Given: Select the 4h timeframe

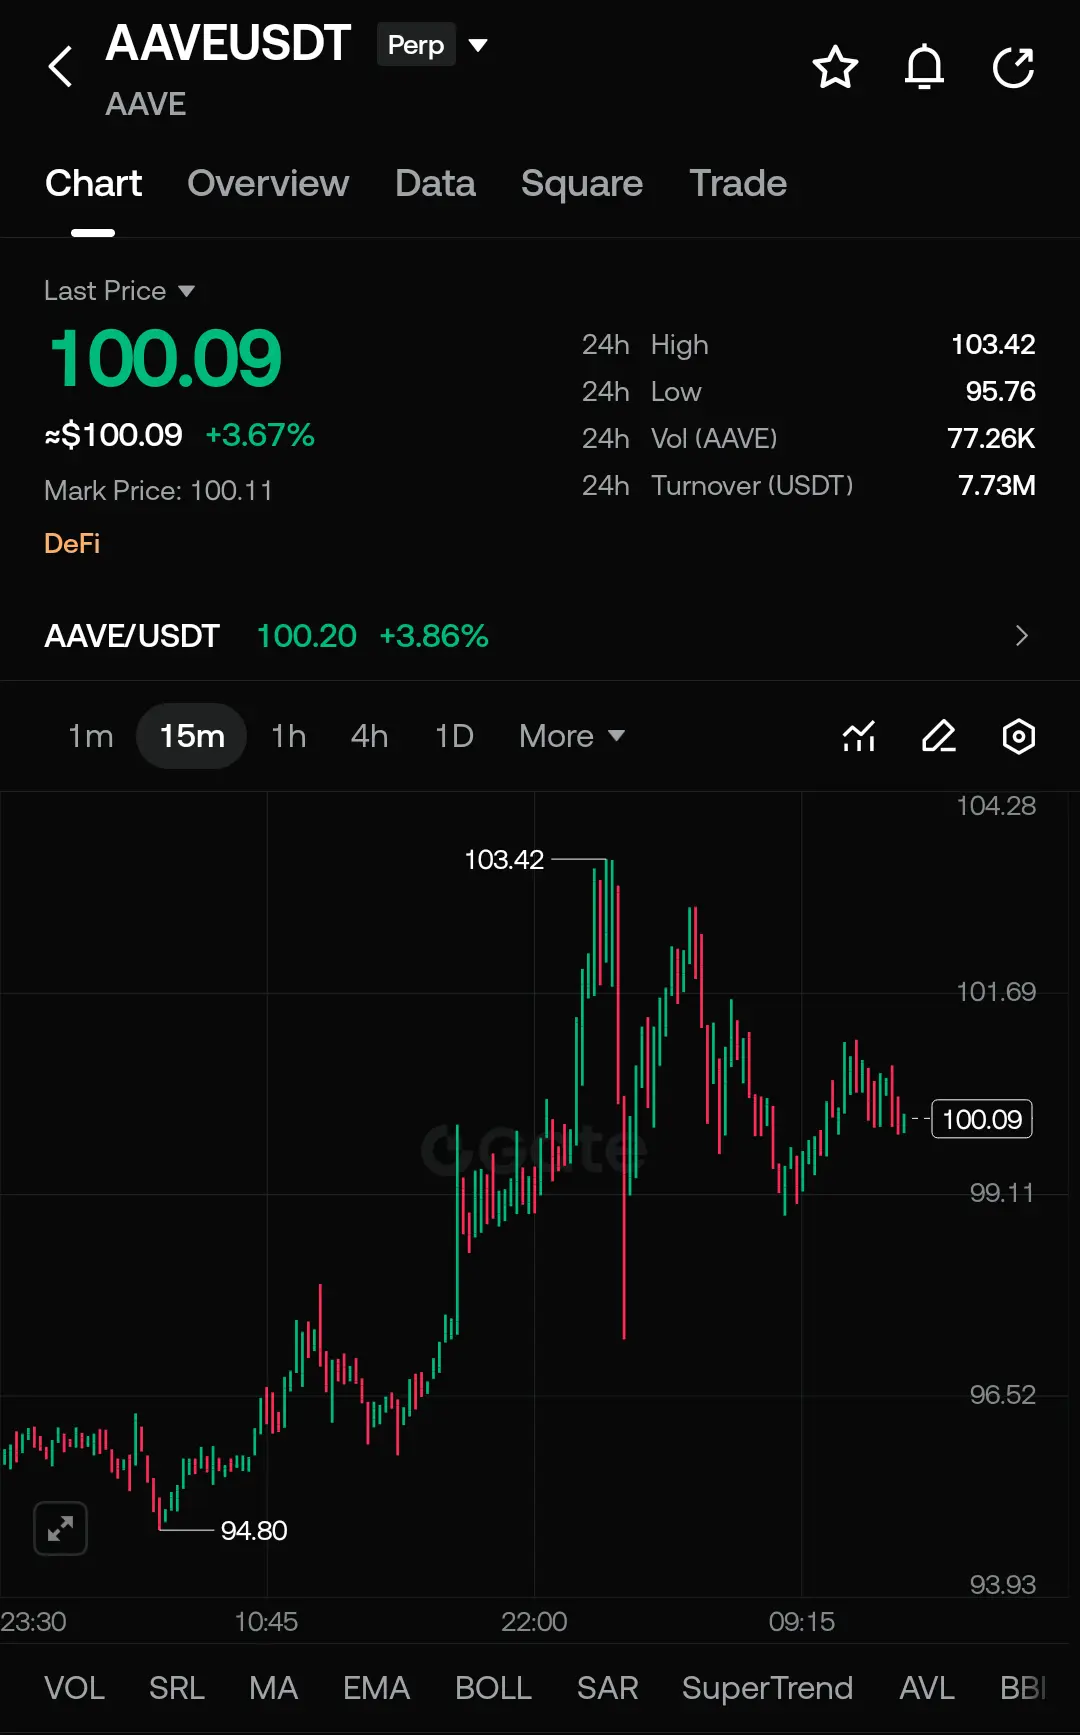Looking at the screenshot, I should tap(369, 736).
